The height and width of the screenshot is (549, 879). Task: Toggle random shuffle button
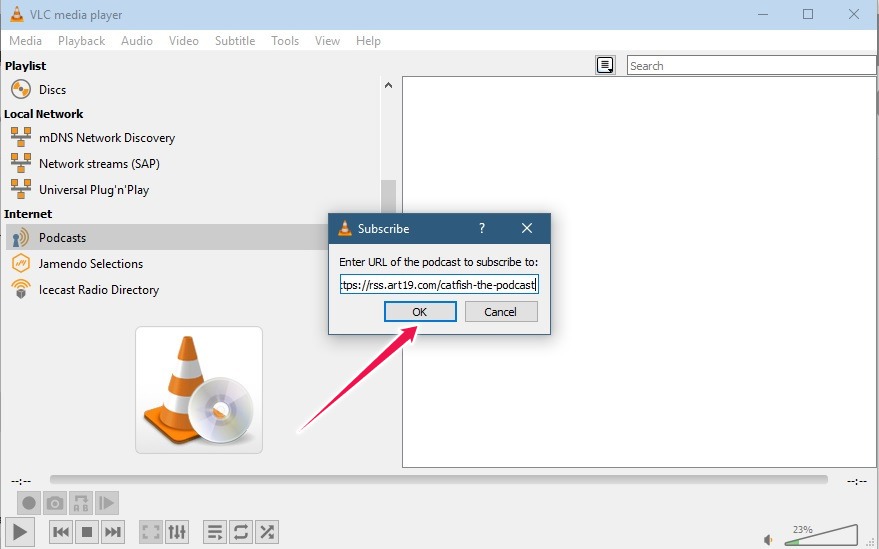coord(267,532)
